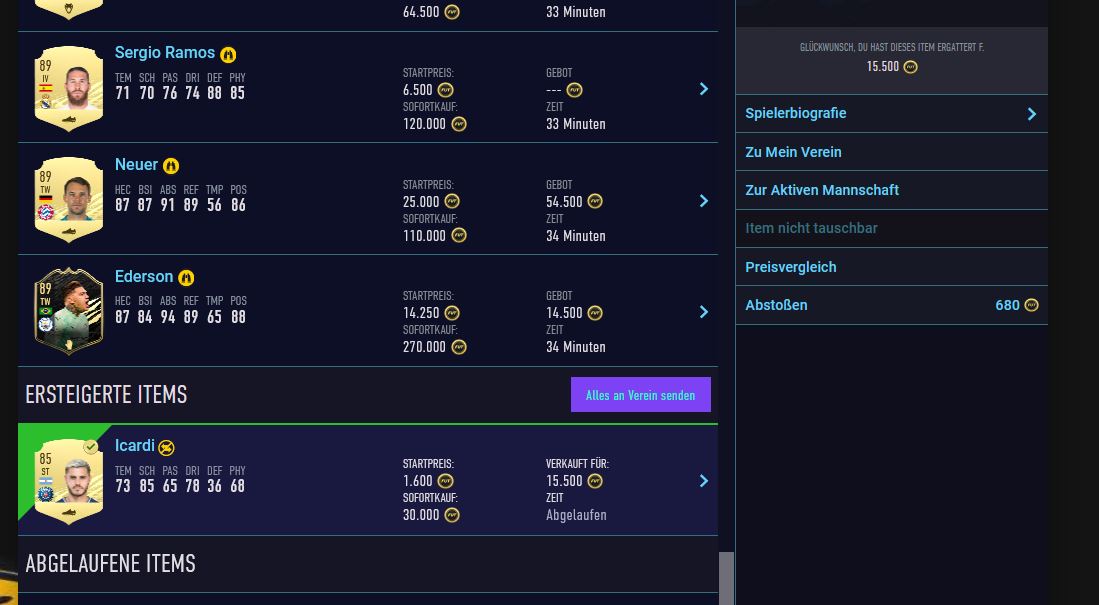The height and width of the screenshot is (605, 1099).
Task: Click green checkmark badge on Icardi card
Action: tap(90, 447)
